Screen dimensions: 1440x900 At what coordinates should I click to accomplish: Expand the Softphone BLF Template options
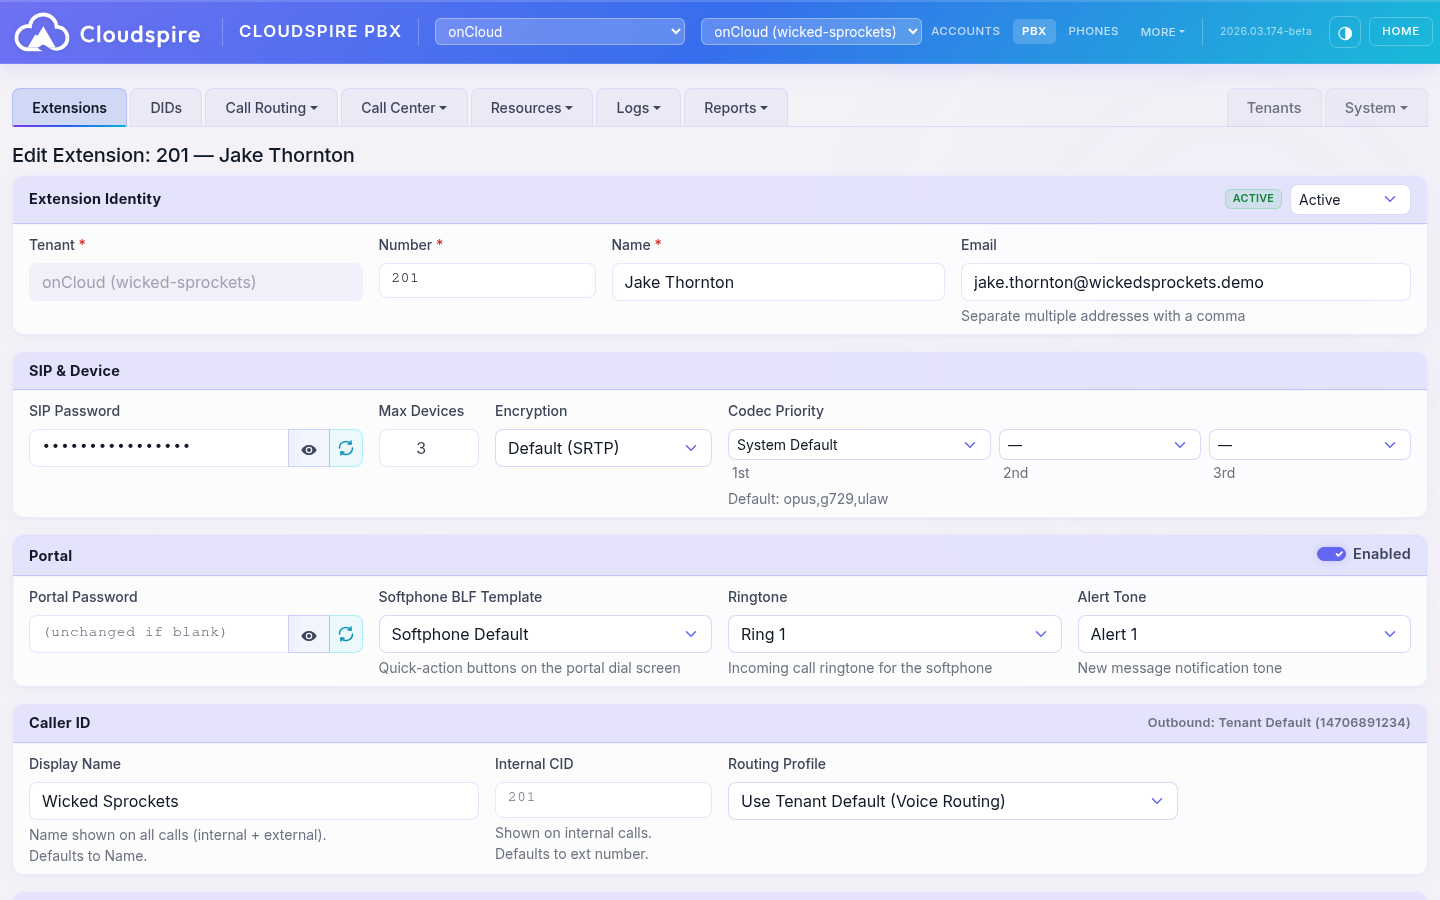point(545,633)
